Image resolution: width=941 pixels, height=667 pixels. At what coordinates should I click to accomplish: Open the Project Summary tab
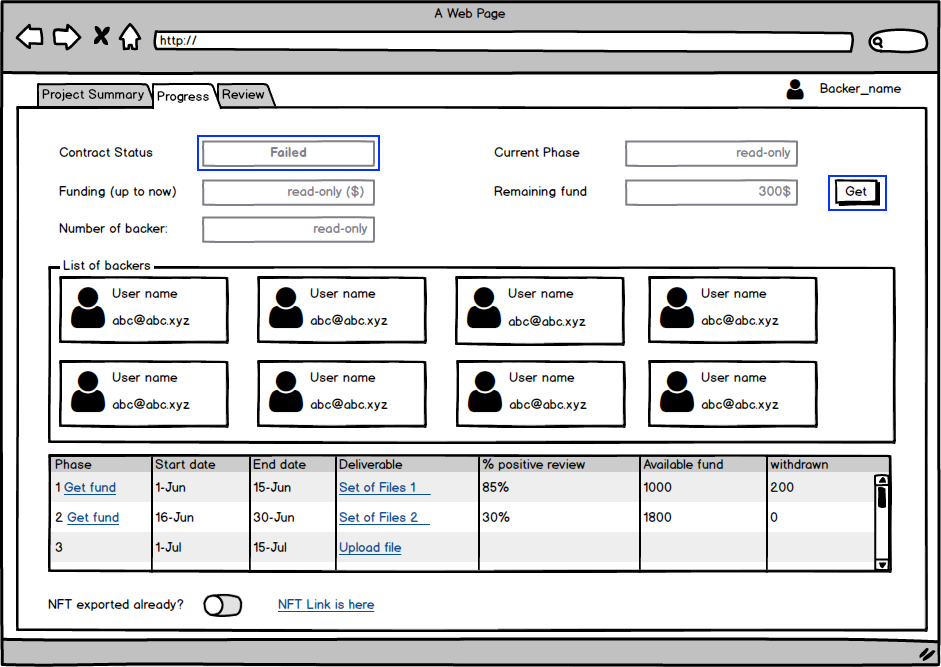click(93, 95)
